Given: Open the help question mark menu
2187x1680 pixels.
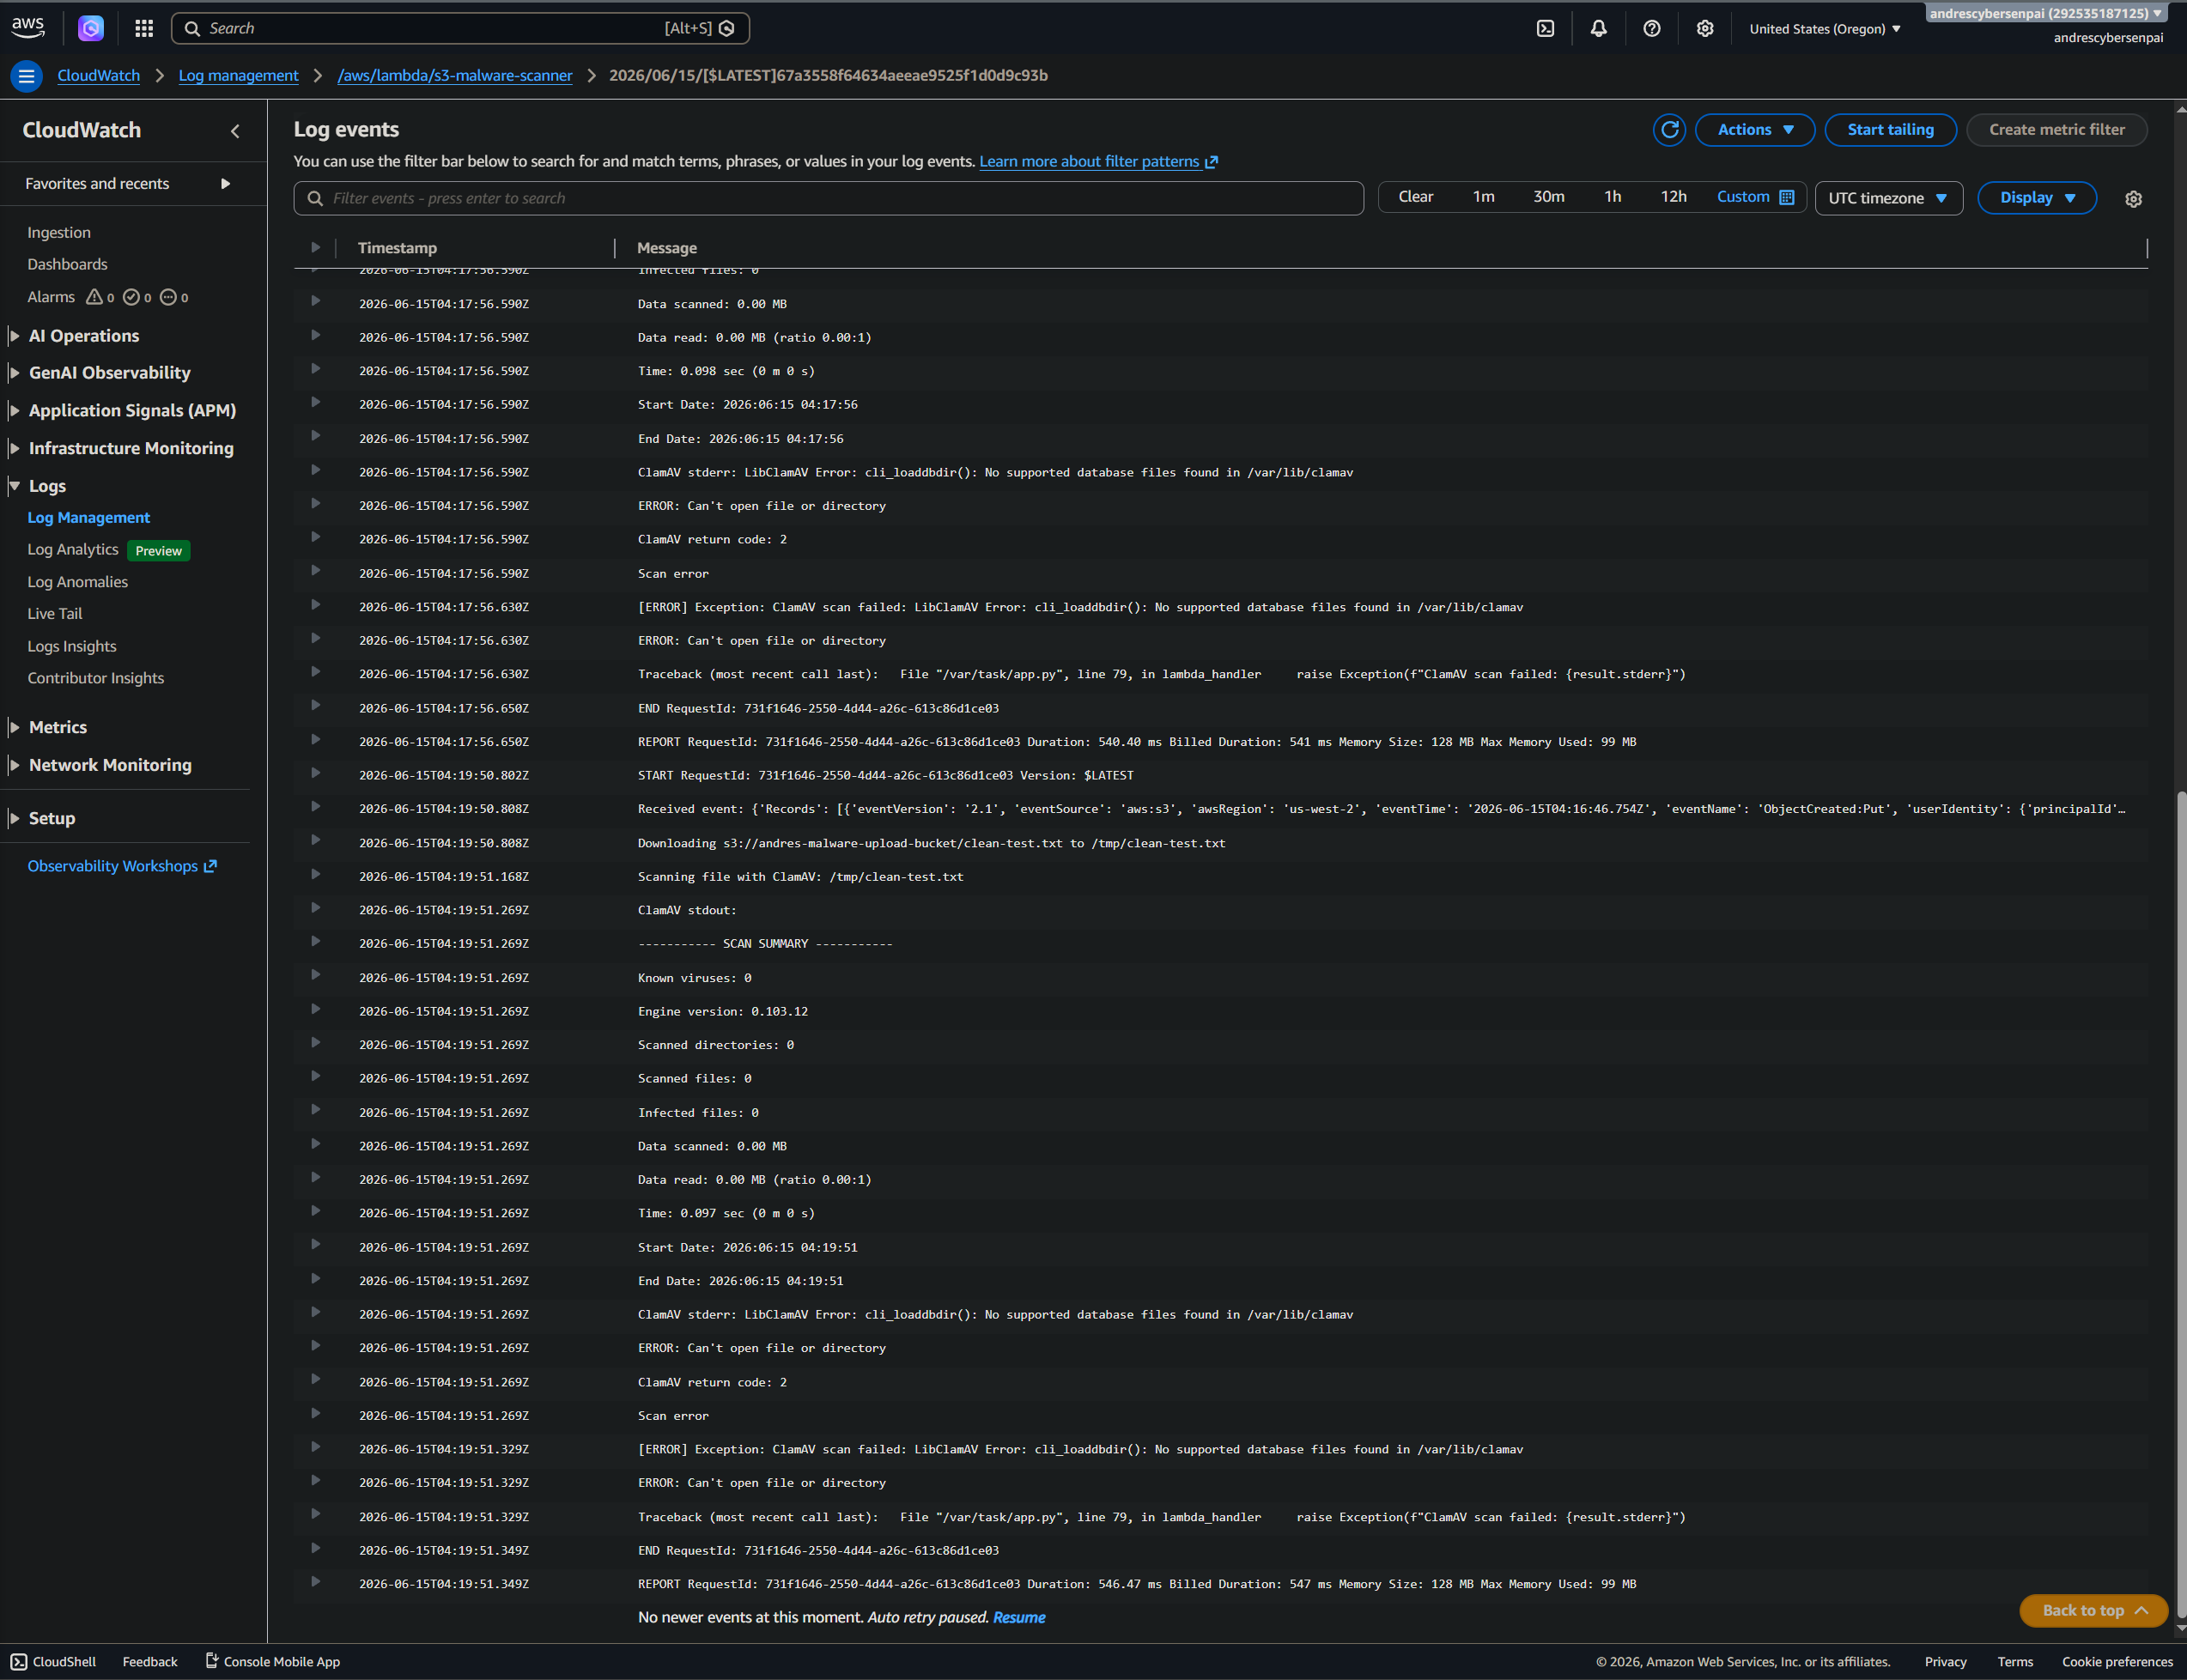Looking at the screenshot, I should click(1651, 28).
